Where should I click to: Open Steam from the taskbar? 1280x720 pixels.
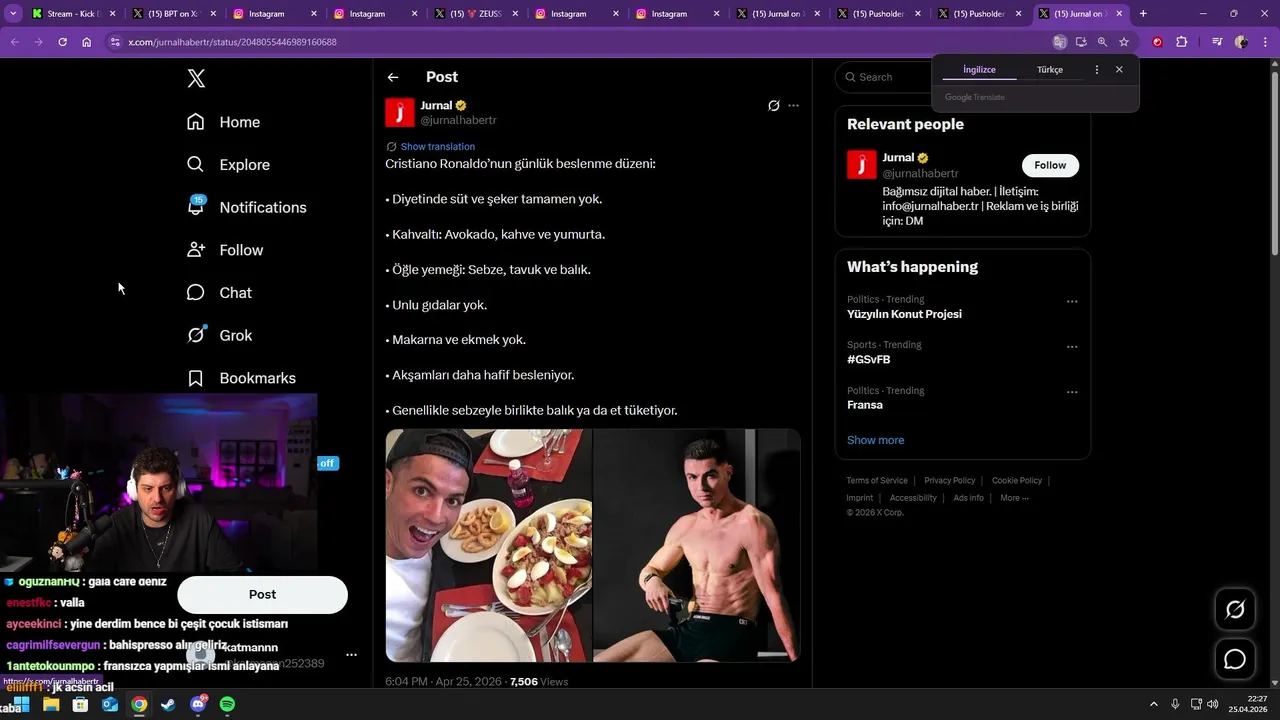point(168,704)
